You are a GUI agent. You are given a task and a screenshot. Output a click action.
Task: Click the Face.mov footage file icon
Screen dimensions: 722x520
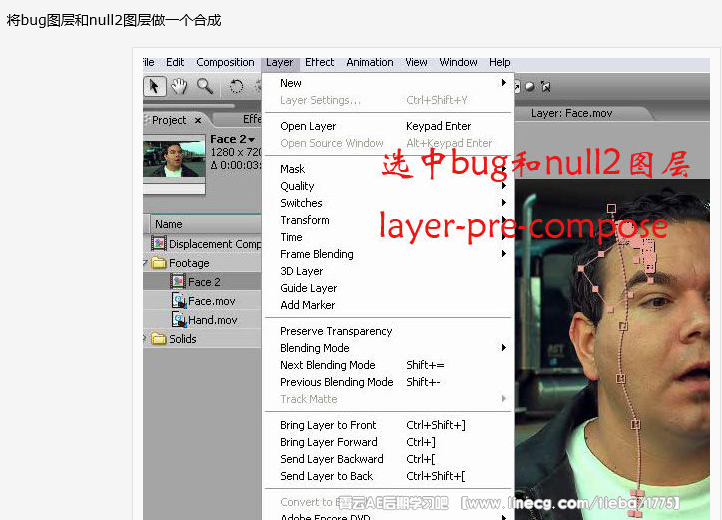(x=179, y=300)
